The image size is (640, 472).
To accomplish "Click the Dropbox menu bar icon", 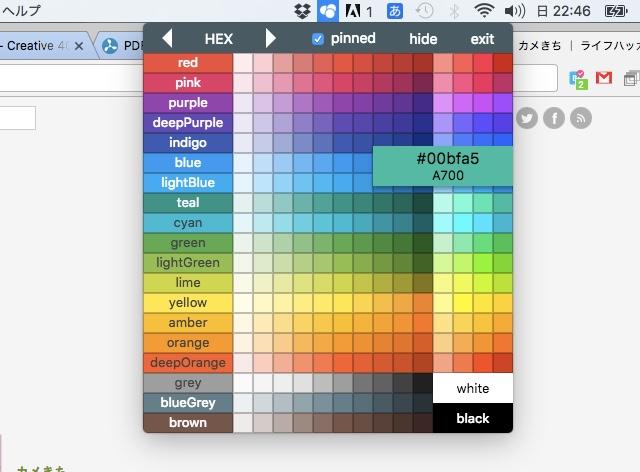I will pyautogui.click(x=302, y=11).
